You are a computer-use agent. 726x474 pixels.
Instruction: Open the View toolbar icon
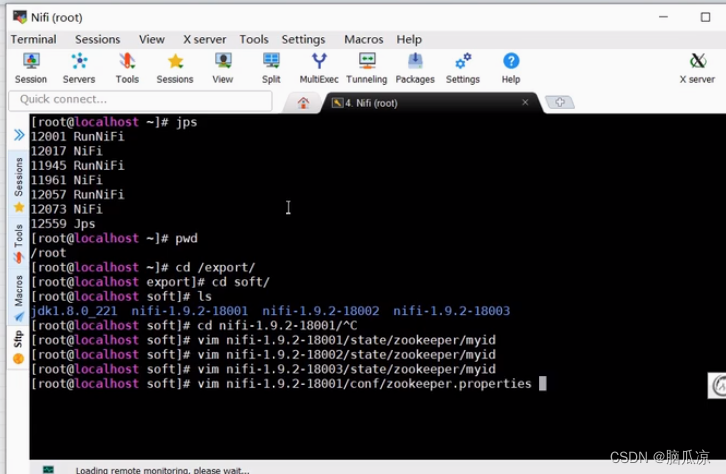[223, 68]
